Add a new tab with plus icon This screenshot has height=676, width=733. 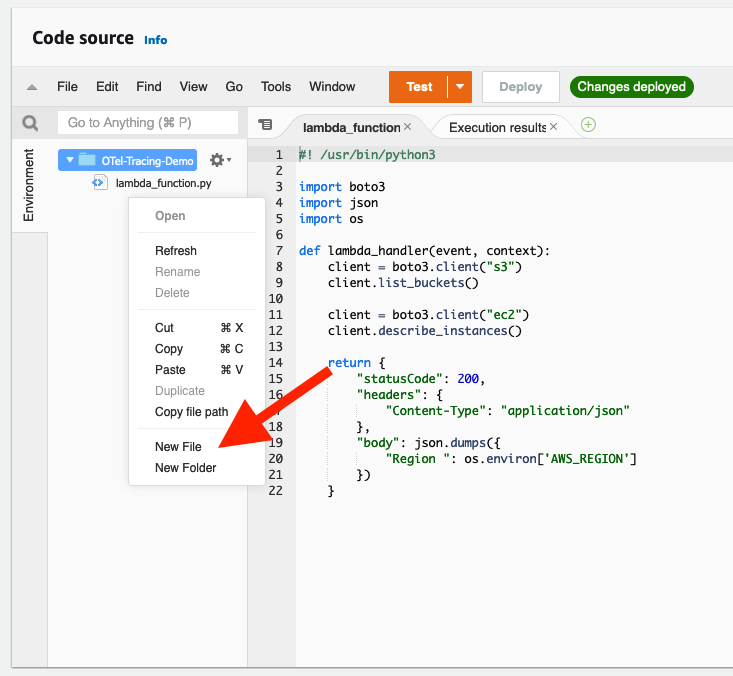pyautogui.click(x=588, y=125)
